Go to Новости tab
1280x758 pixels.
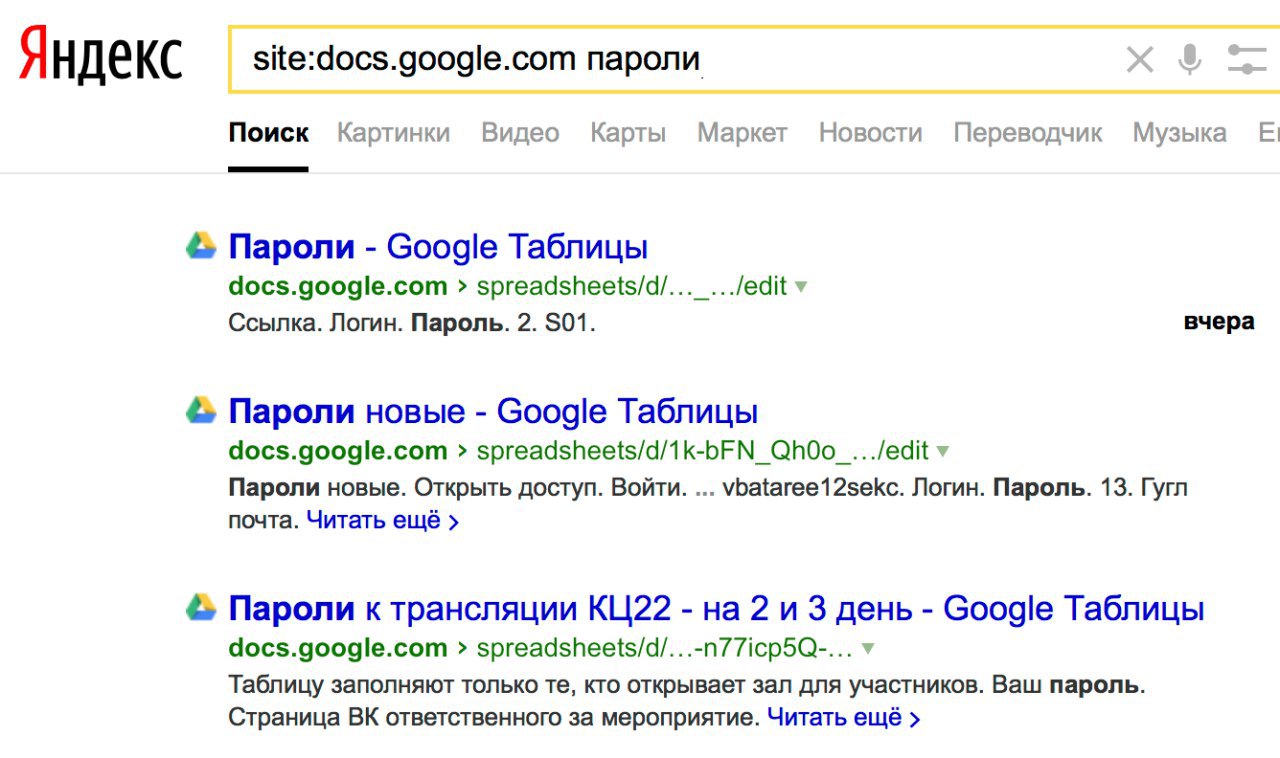(x=870, y=133)
